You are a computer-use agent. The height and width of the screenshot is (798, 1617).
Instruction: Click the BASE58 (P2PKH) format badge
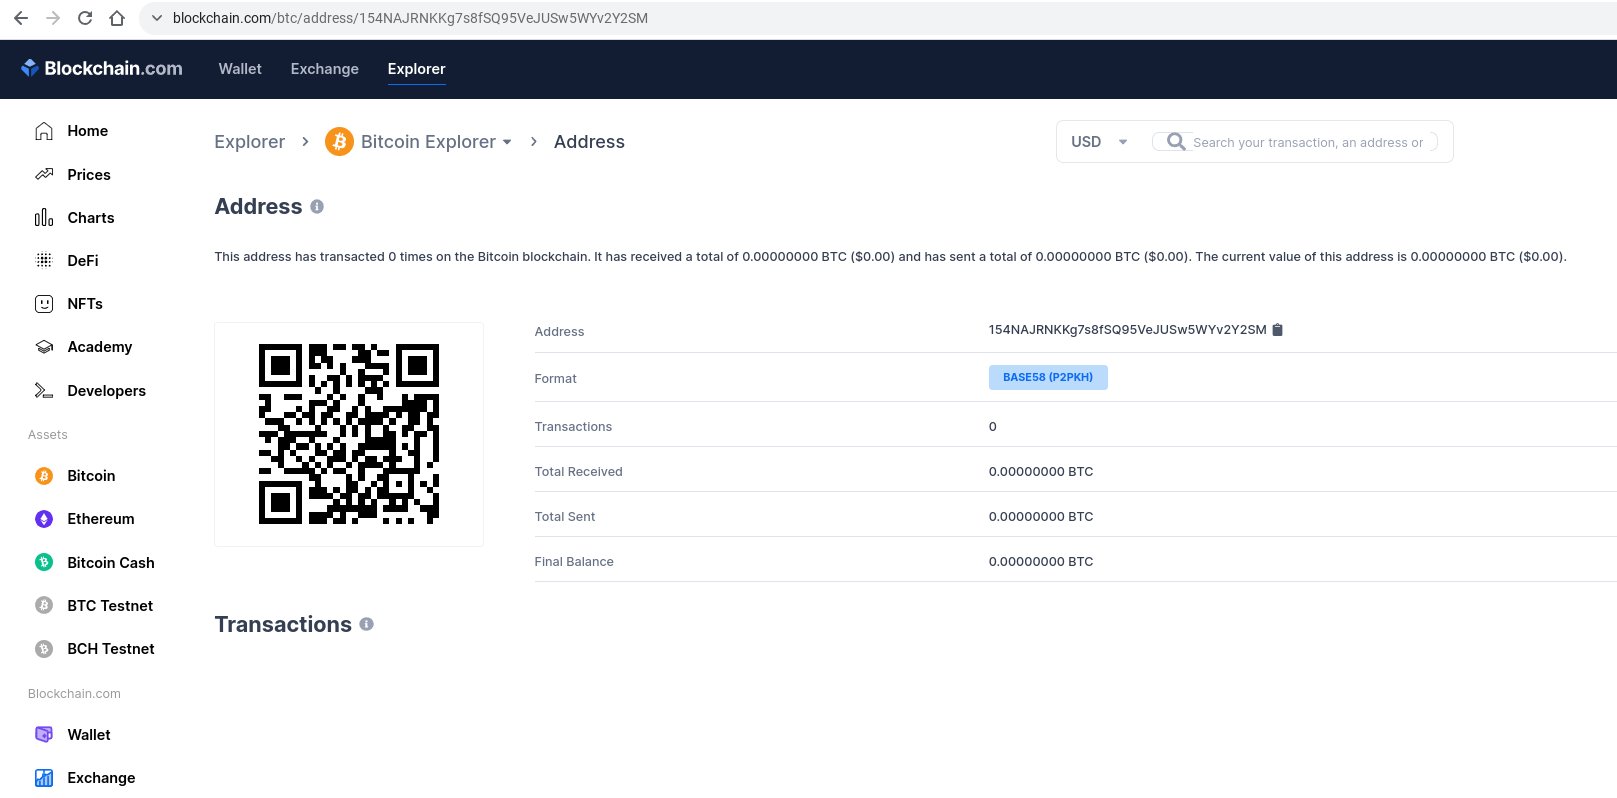tap(1048, 377)
